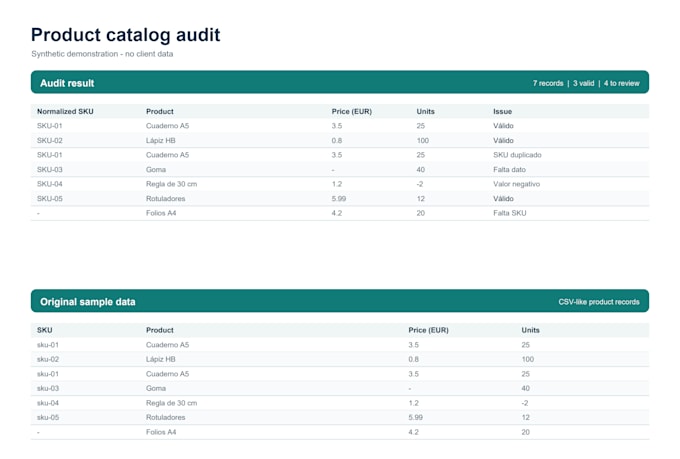
Task: Select the "Valor negativo" issue cell
Action: click(517, 184)
